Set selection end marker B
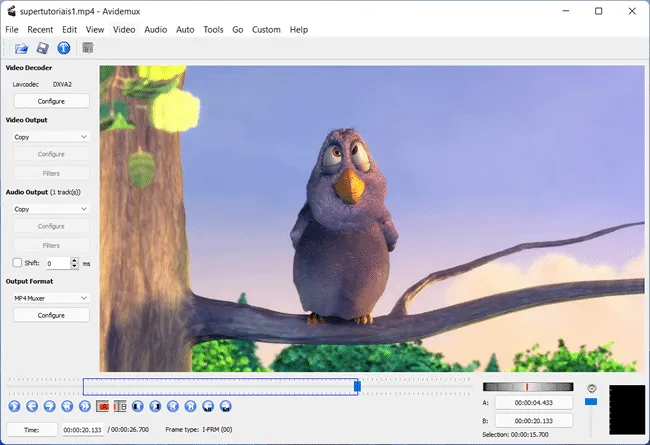650x445 pixels. (120, 406)
